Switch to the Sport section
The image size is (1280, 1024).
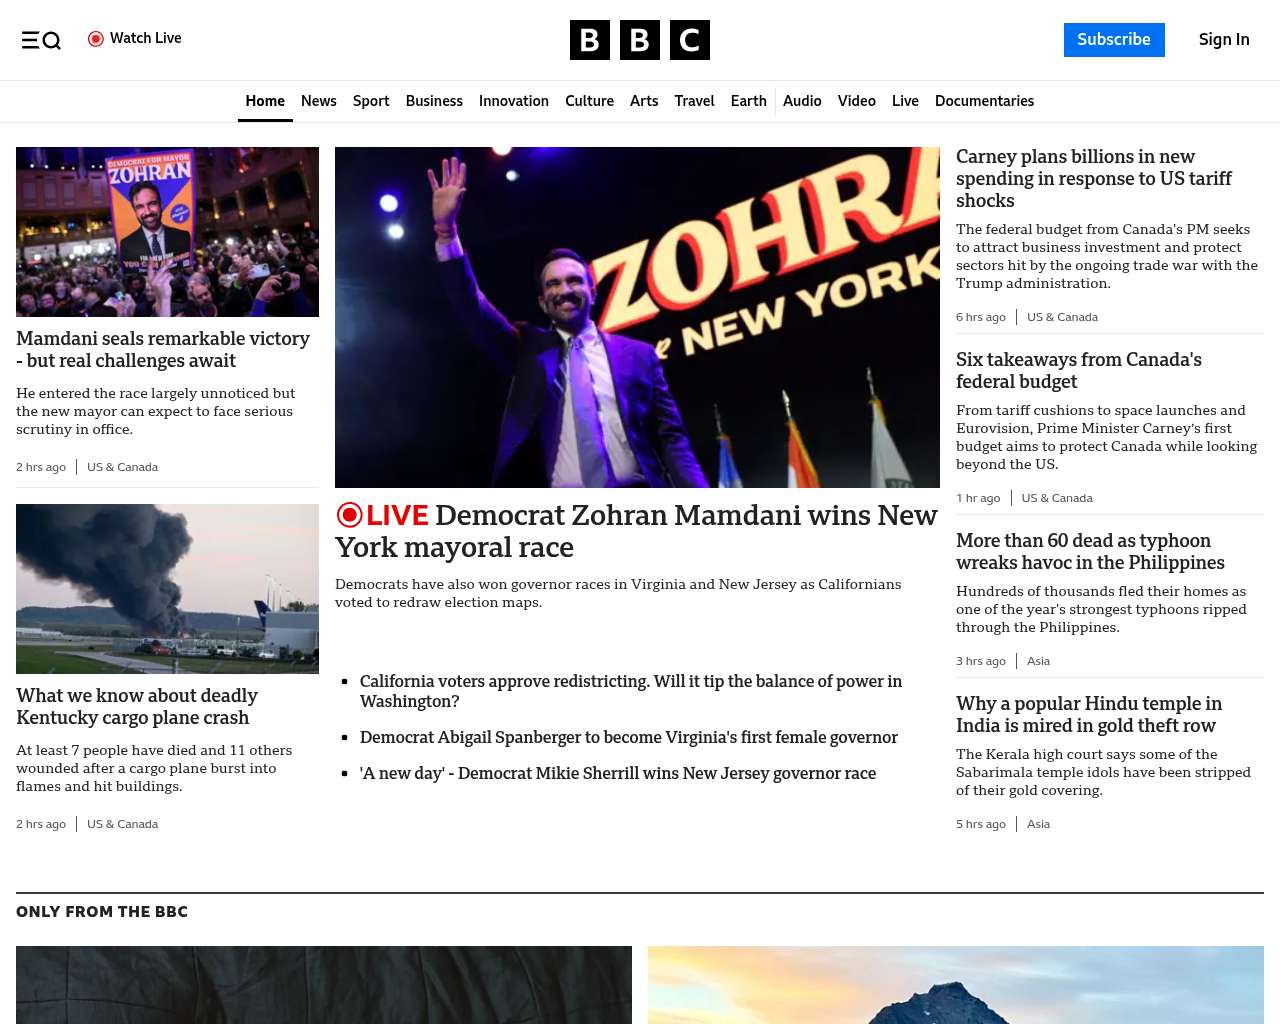click(371, 101)
